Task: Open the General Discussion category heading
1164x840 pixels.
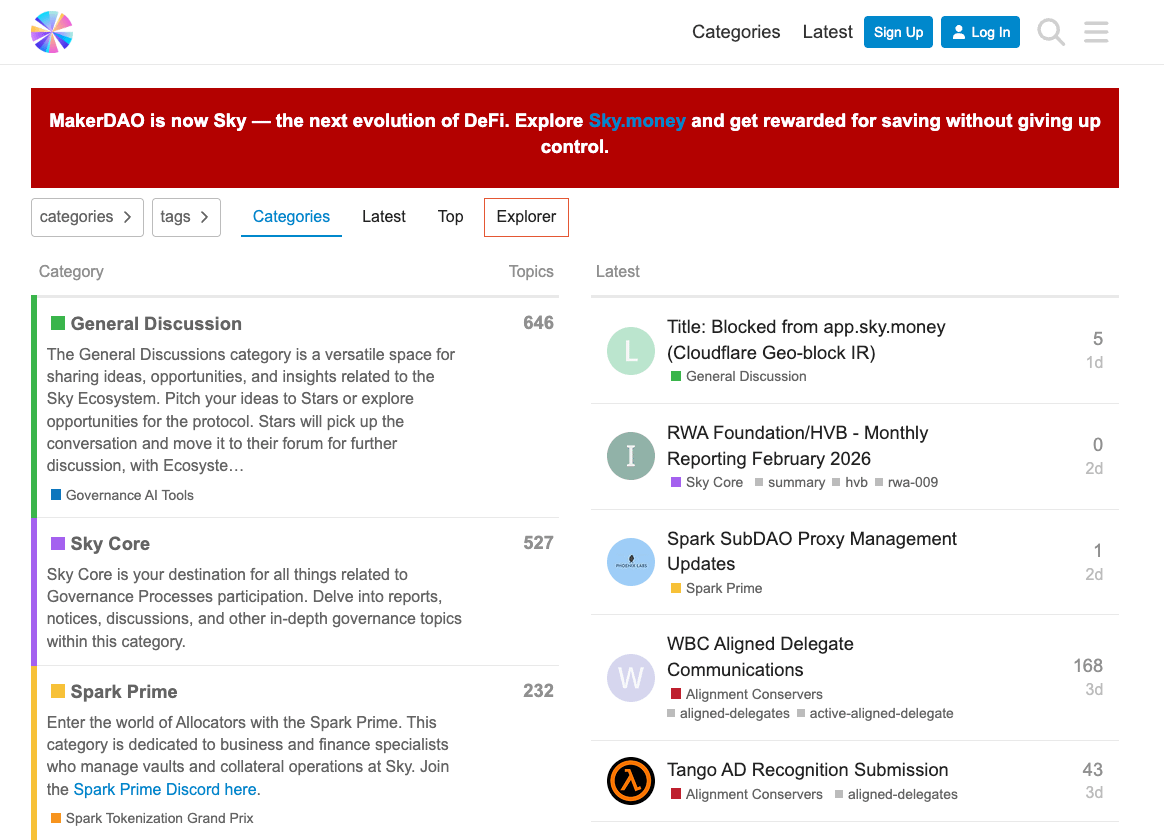Action: coord(156,324)
